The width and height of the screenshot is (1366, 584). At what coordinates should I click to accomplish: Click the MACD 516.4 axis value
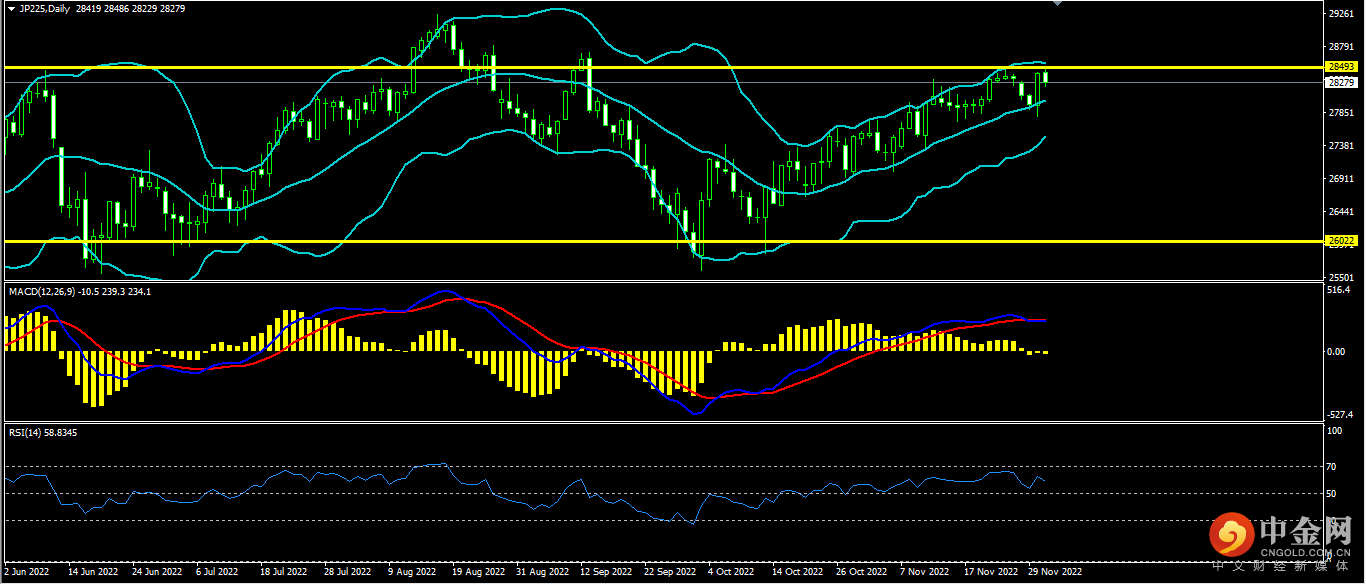coord(1337,290)
